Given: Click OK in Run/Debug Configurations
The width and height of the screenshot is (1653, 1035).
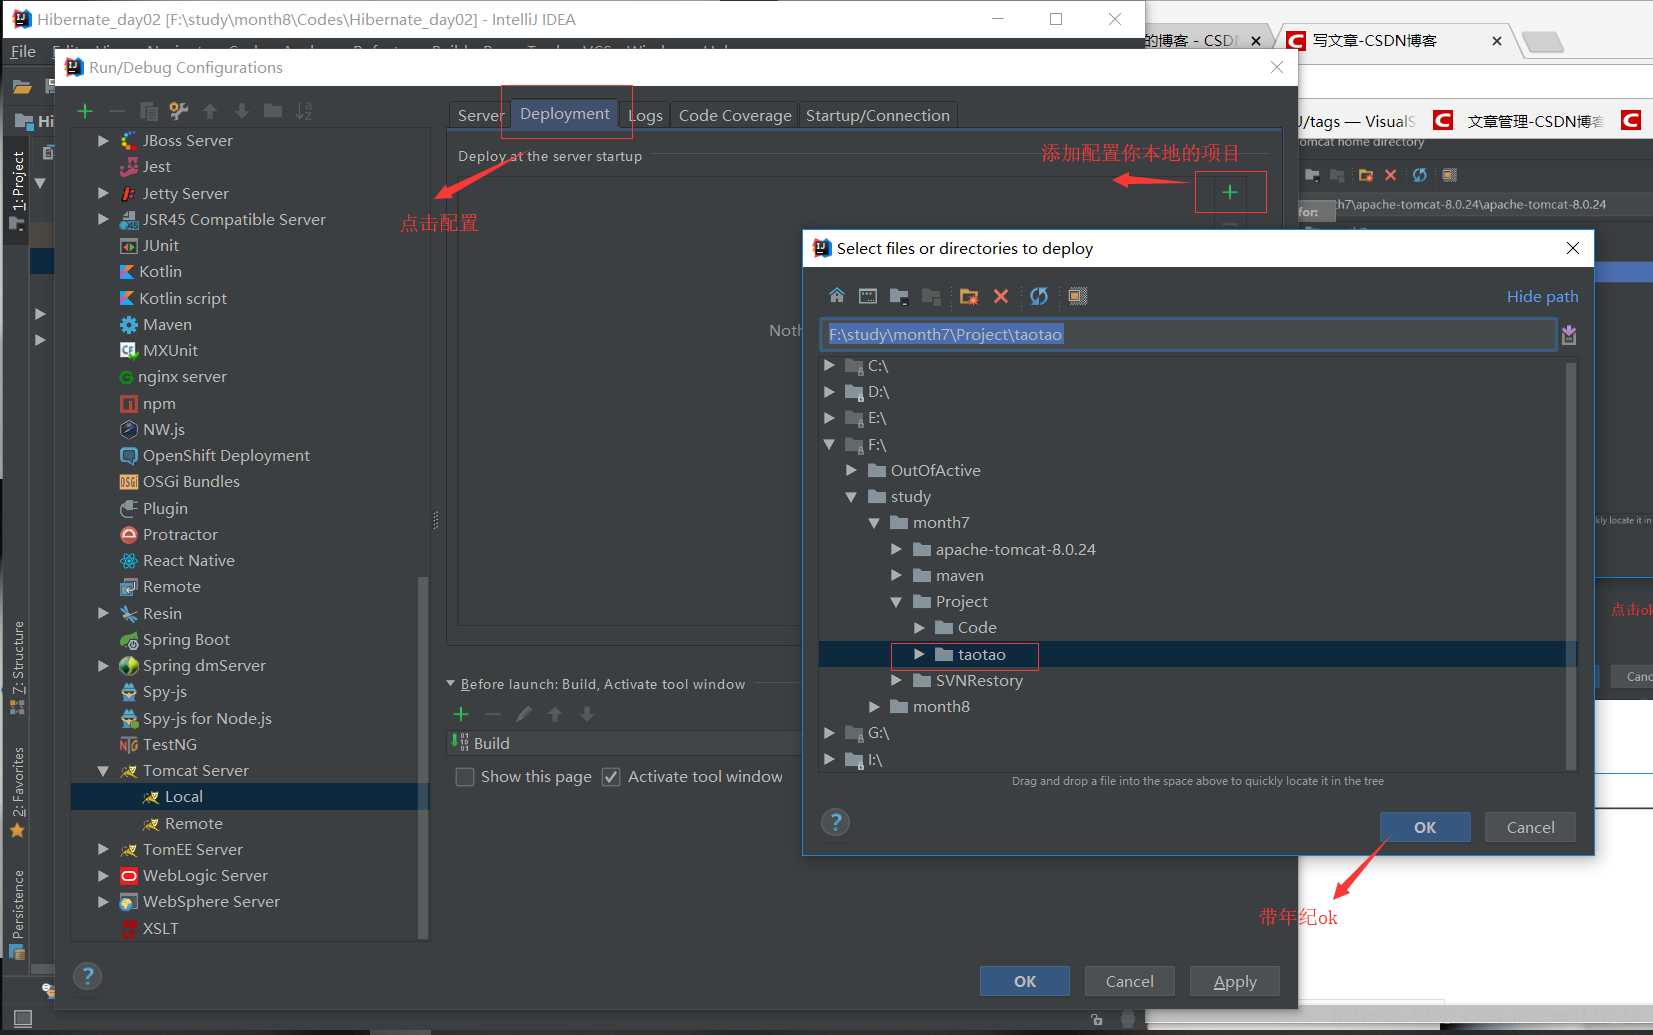Looking at the screenshot, I should 1025,982.
